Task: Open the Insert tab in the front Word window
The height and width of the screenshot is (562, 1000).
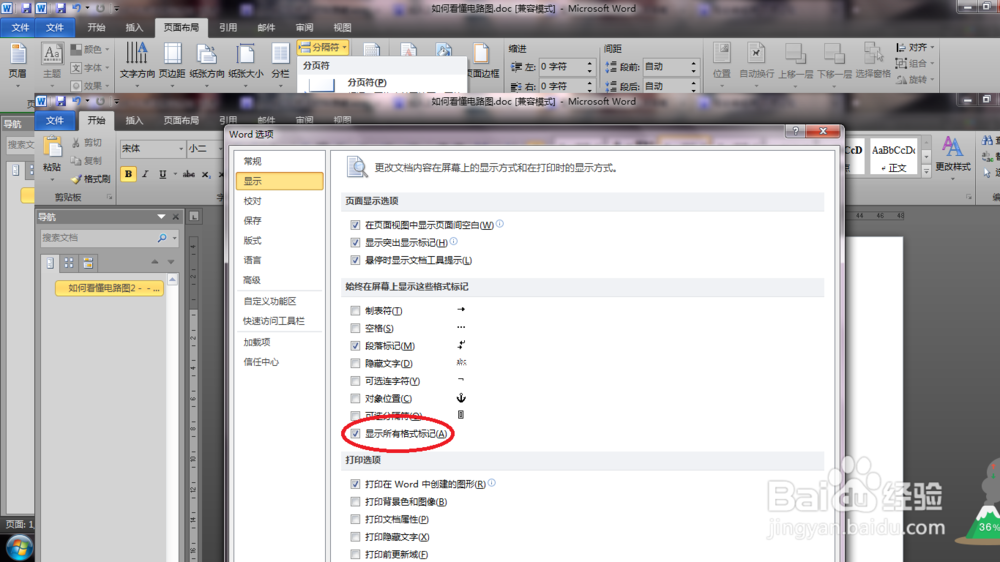Action: pyautogui.click(x=134, y=120)
